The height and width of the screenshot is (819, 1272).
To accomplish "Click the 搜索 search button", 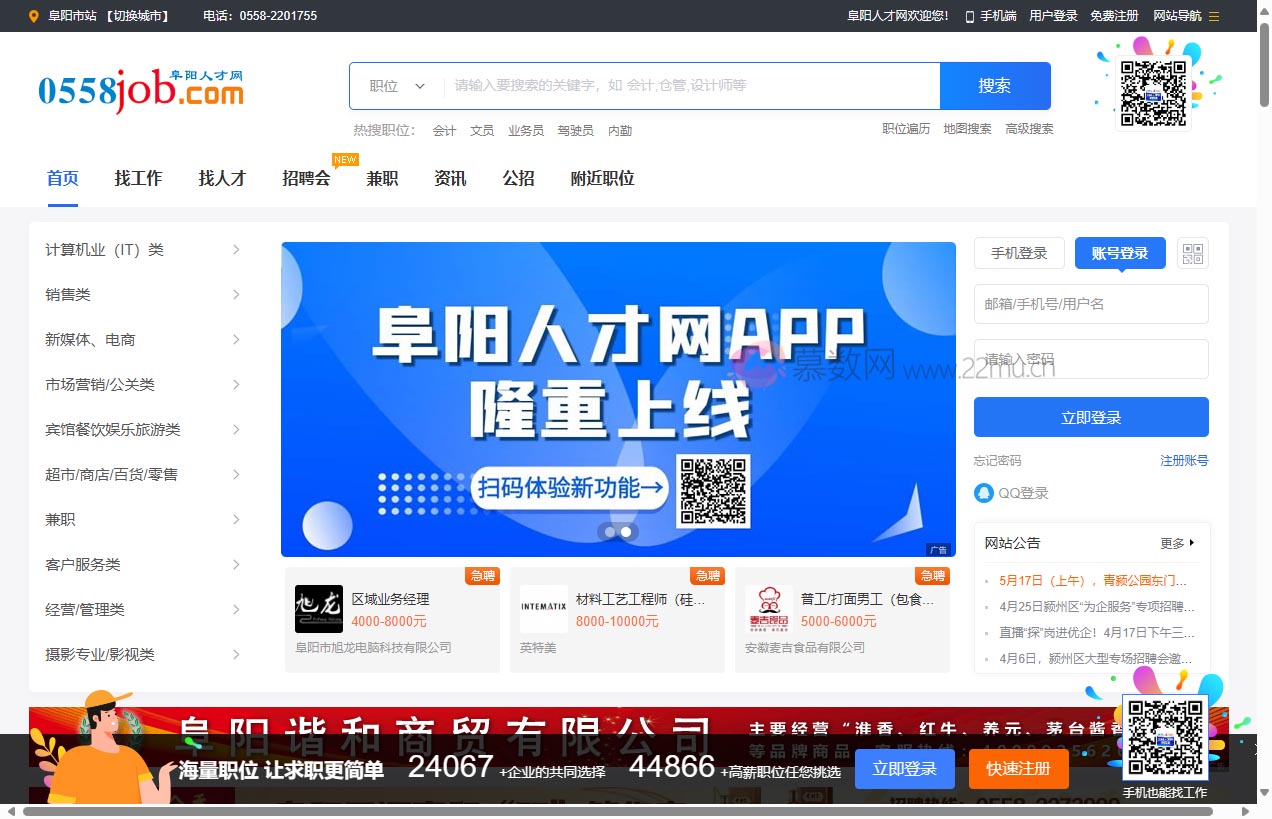I will click(x=994, y=85).
